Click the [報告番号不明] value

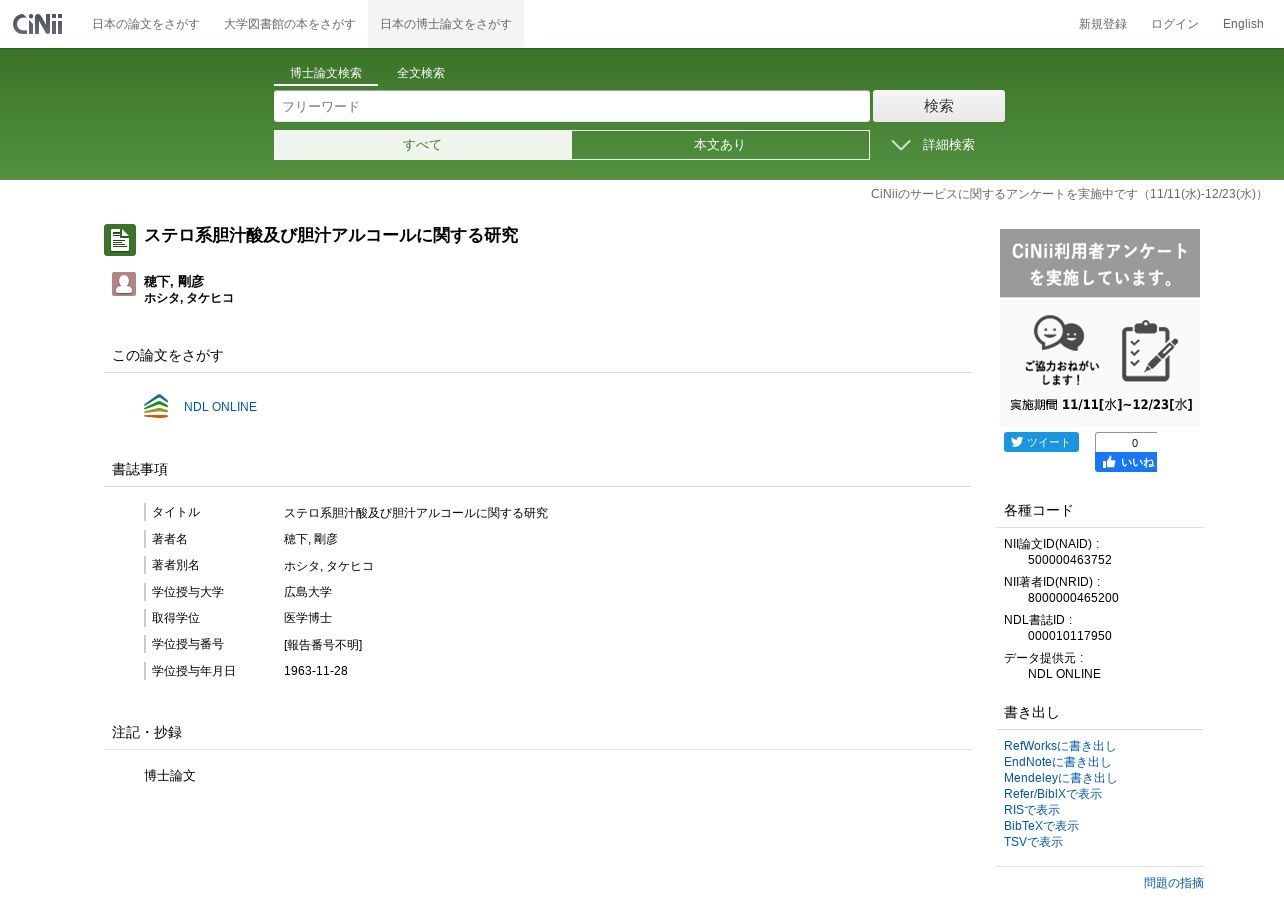(x=323, y=645)
